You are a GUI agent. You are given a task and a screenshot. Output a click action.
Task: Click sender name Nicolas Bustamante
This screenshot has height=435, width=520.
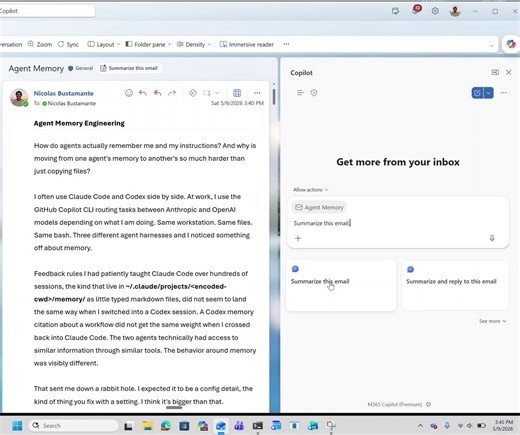click(x=63, y=93)
